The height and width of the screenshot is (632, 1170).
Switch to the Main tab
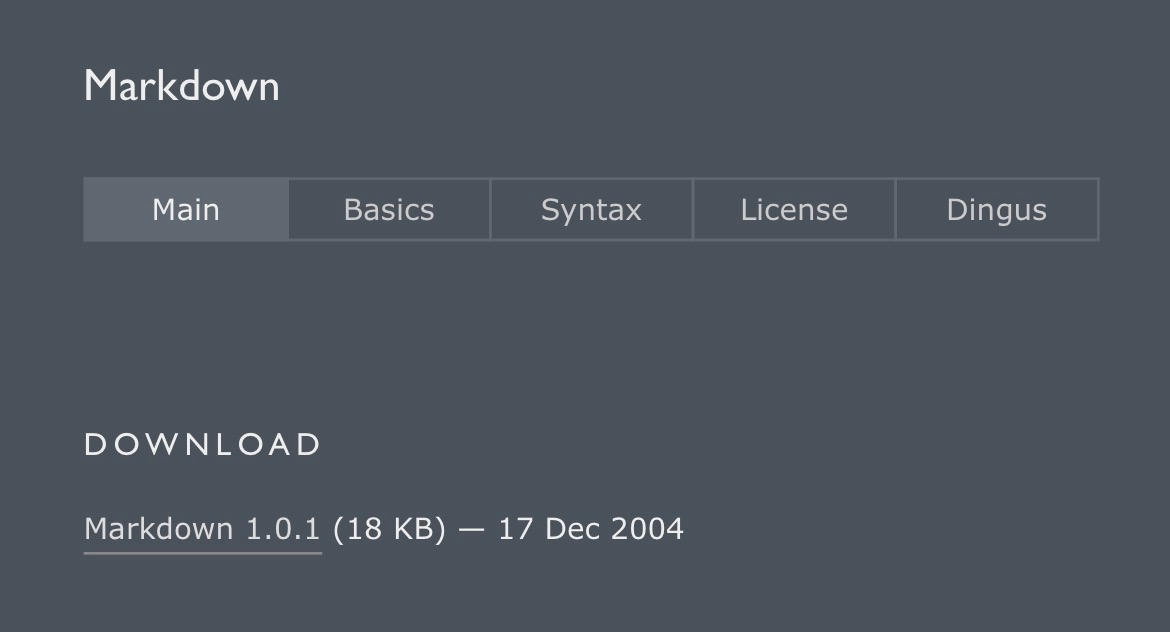186,210
